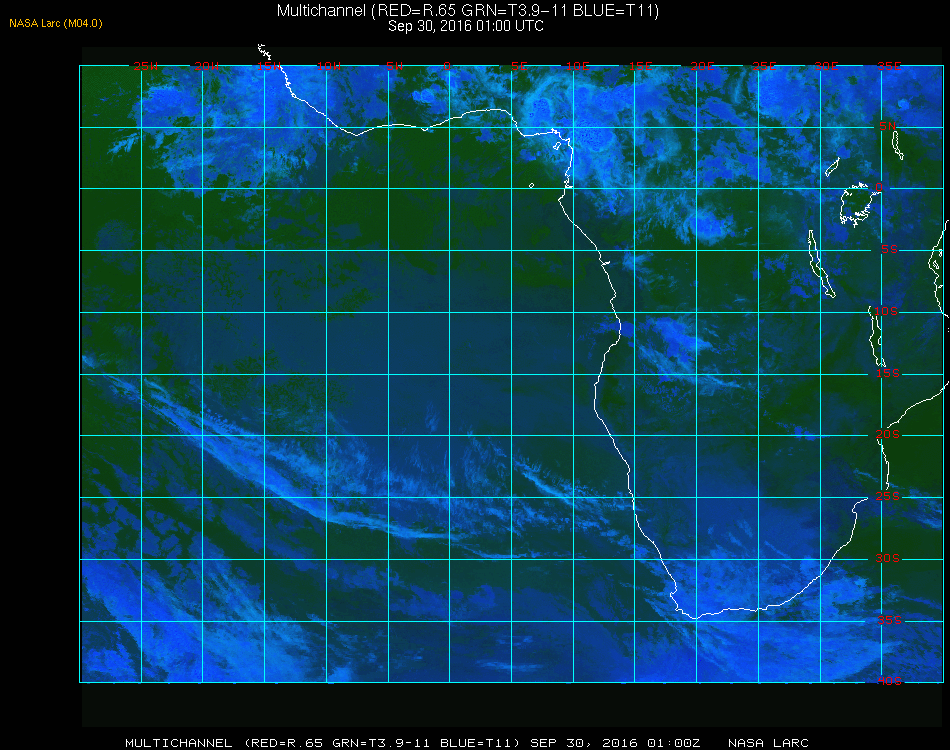This screenshot has height=750, width=950.
Task: Click the 35E longitude label
Action: 889,65
